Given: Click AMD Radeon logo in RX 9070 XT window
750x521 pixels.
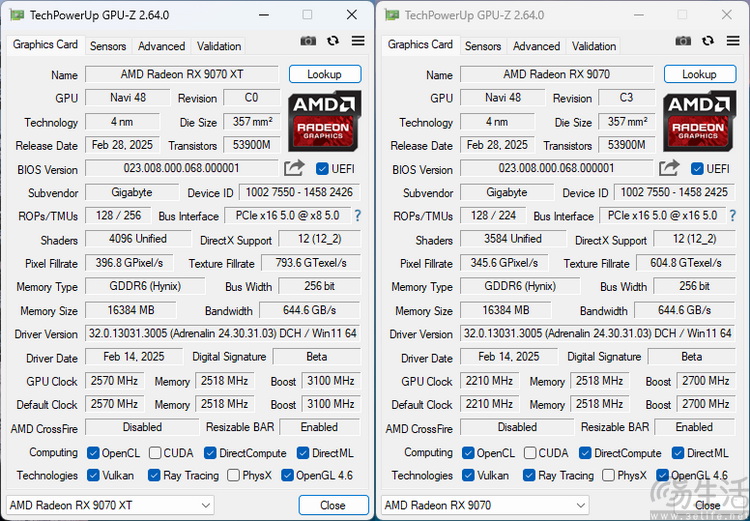Looking at the screenshot, I should coord(325,121).
